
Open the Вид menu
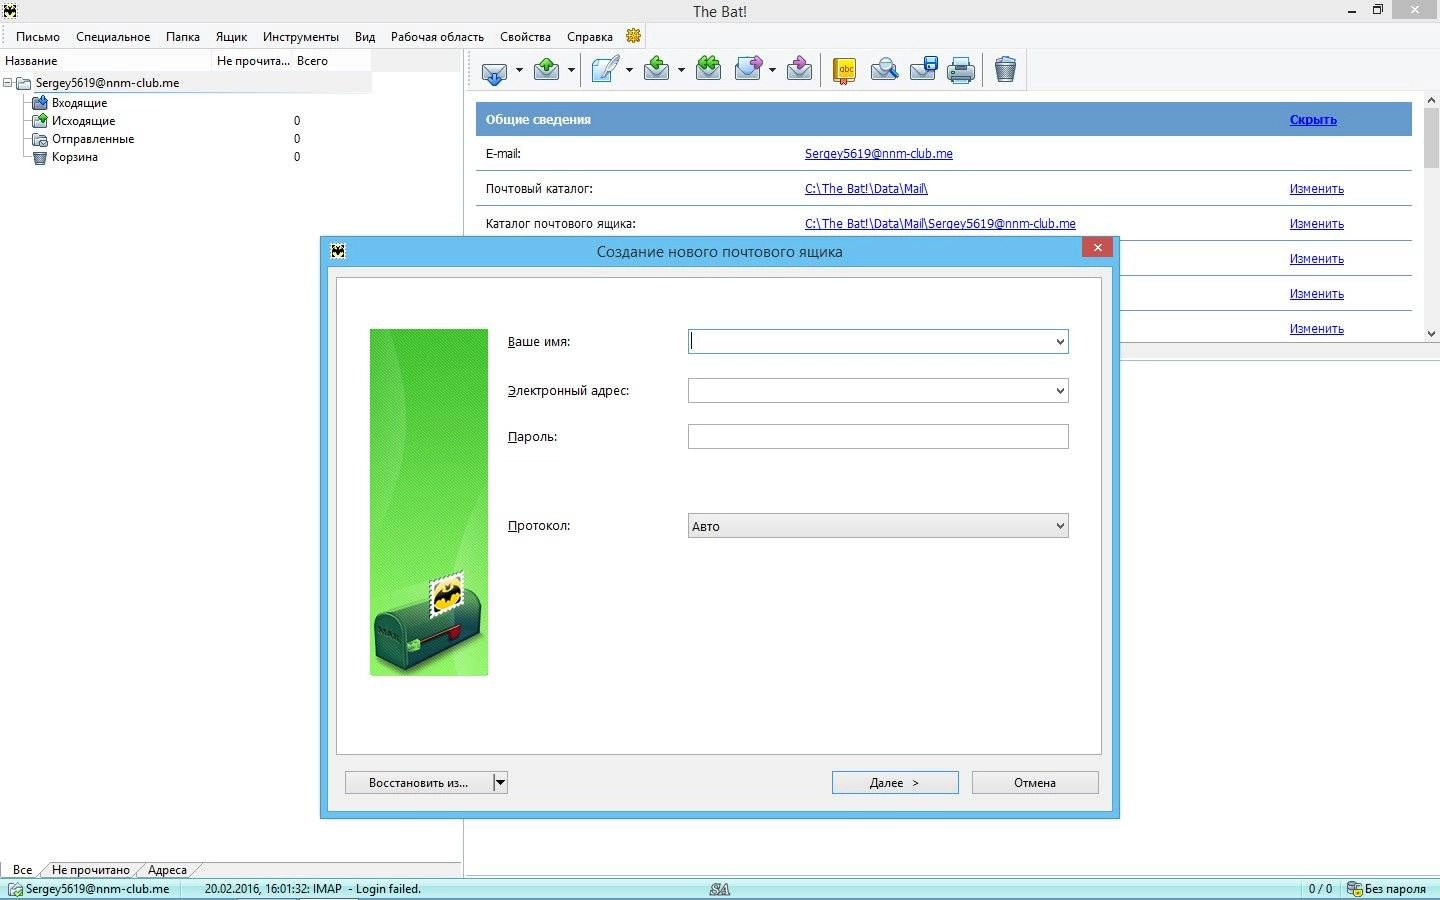pyautogui.click(x=365, y=37)
